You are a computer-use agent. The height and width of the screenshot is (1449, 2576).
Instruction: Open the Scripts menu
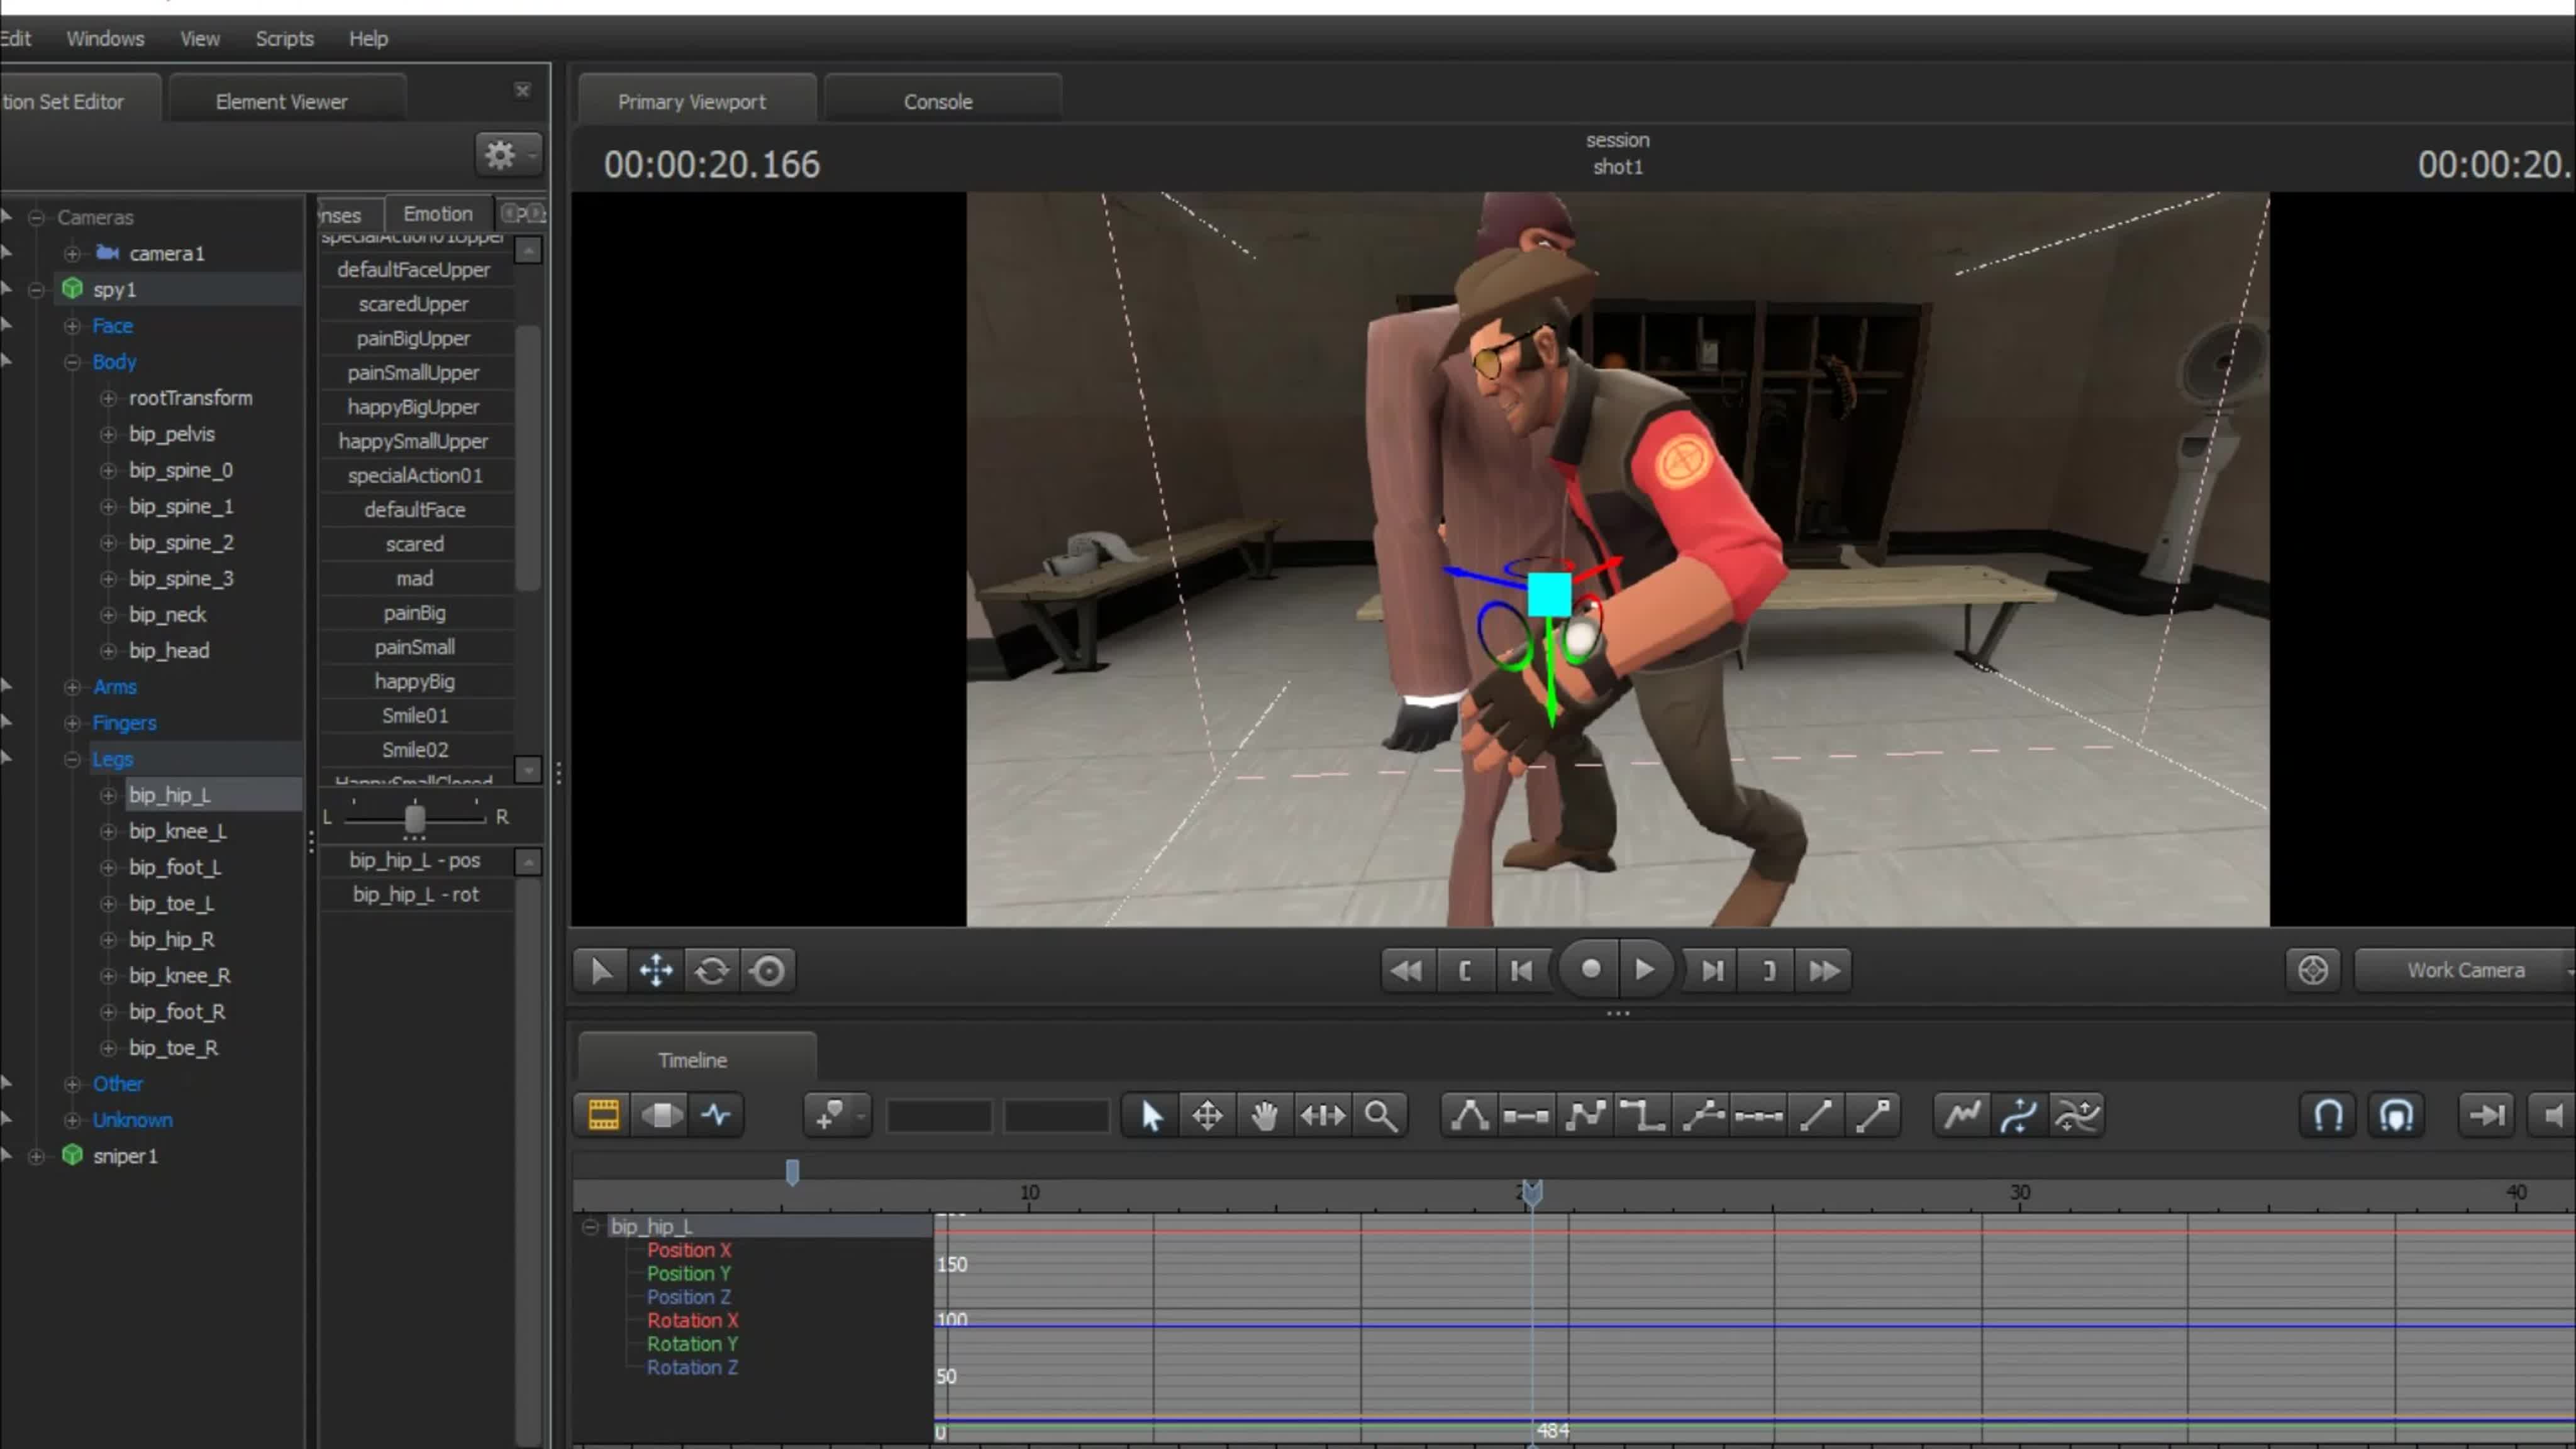pos(284,38)
